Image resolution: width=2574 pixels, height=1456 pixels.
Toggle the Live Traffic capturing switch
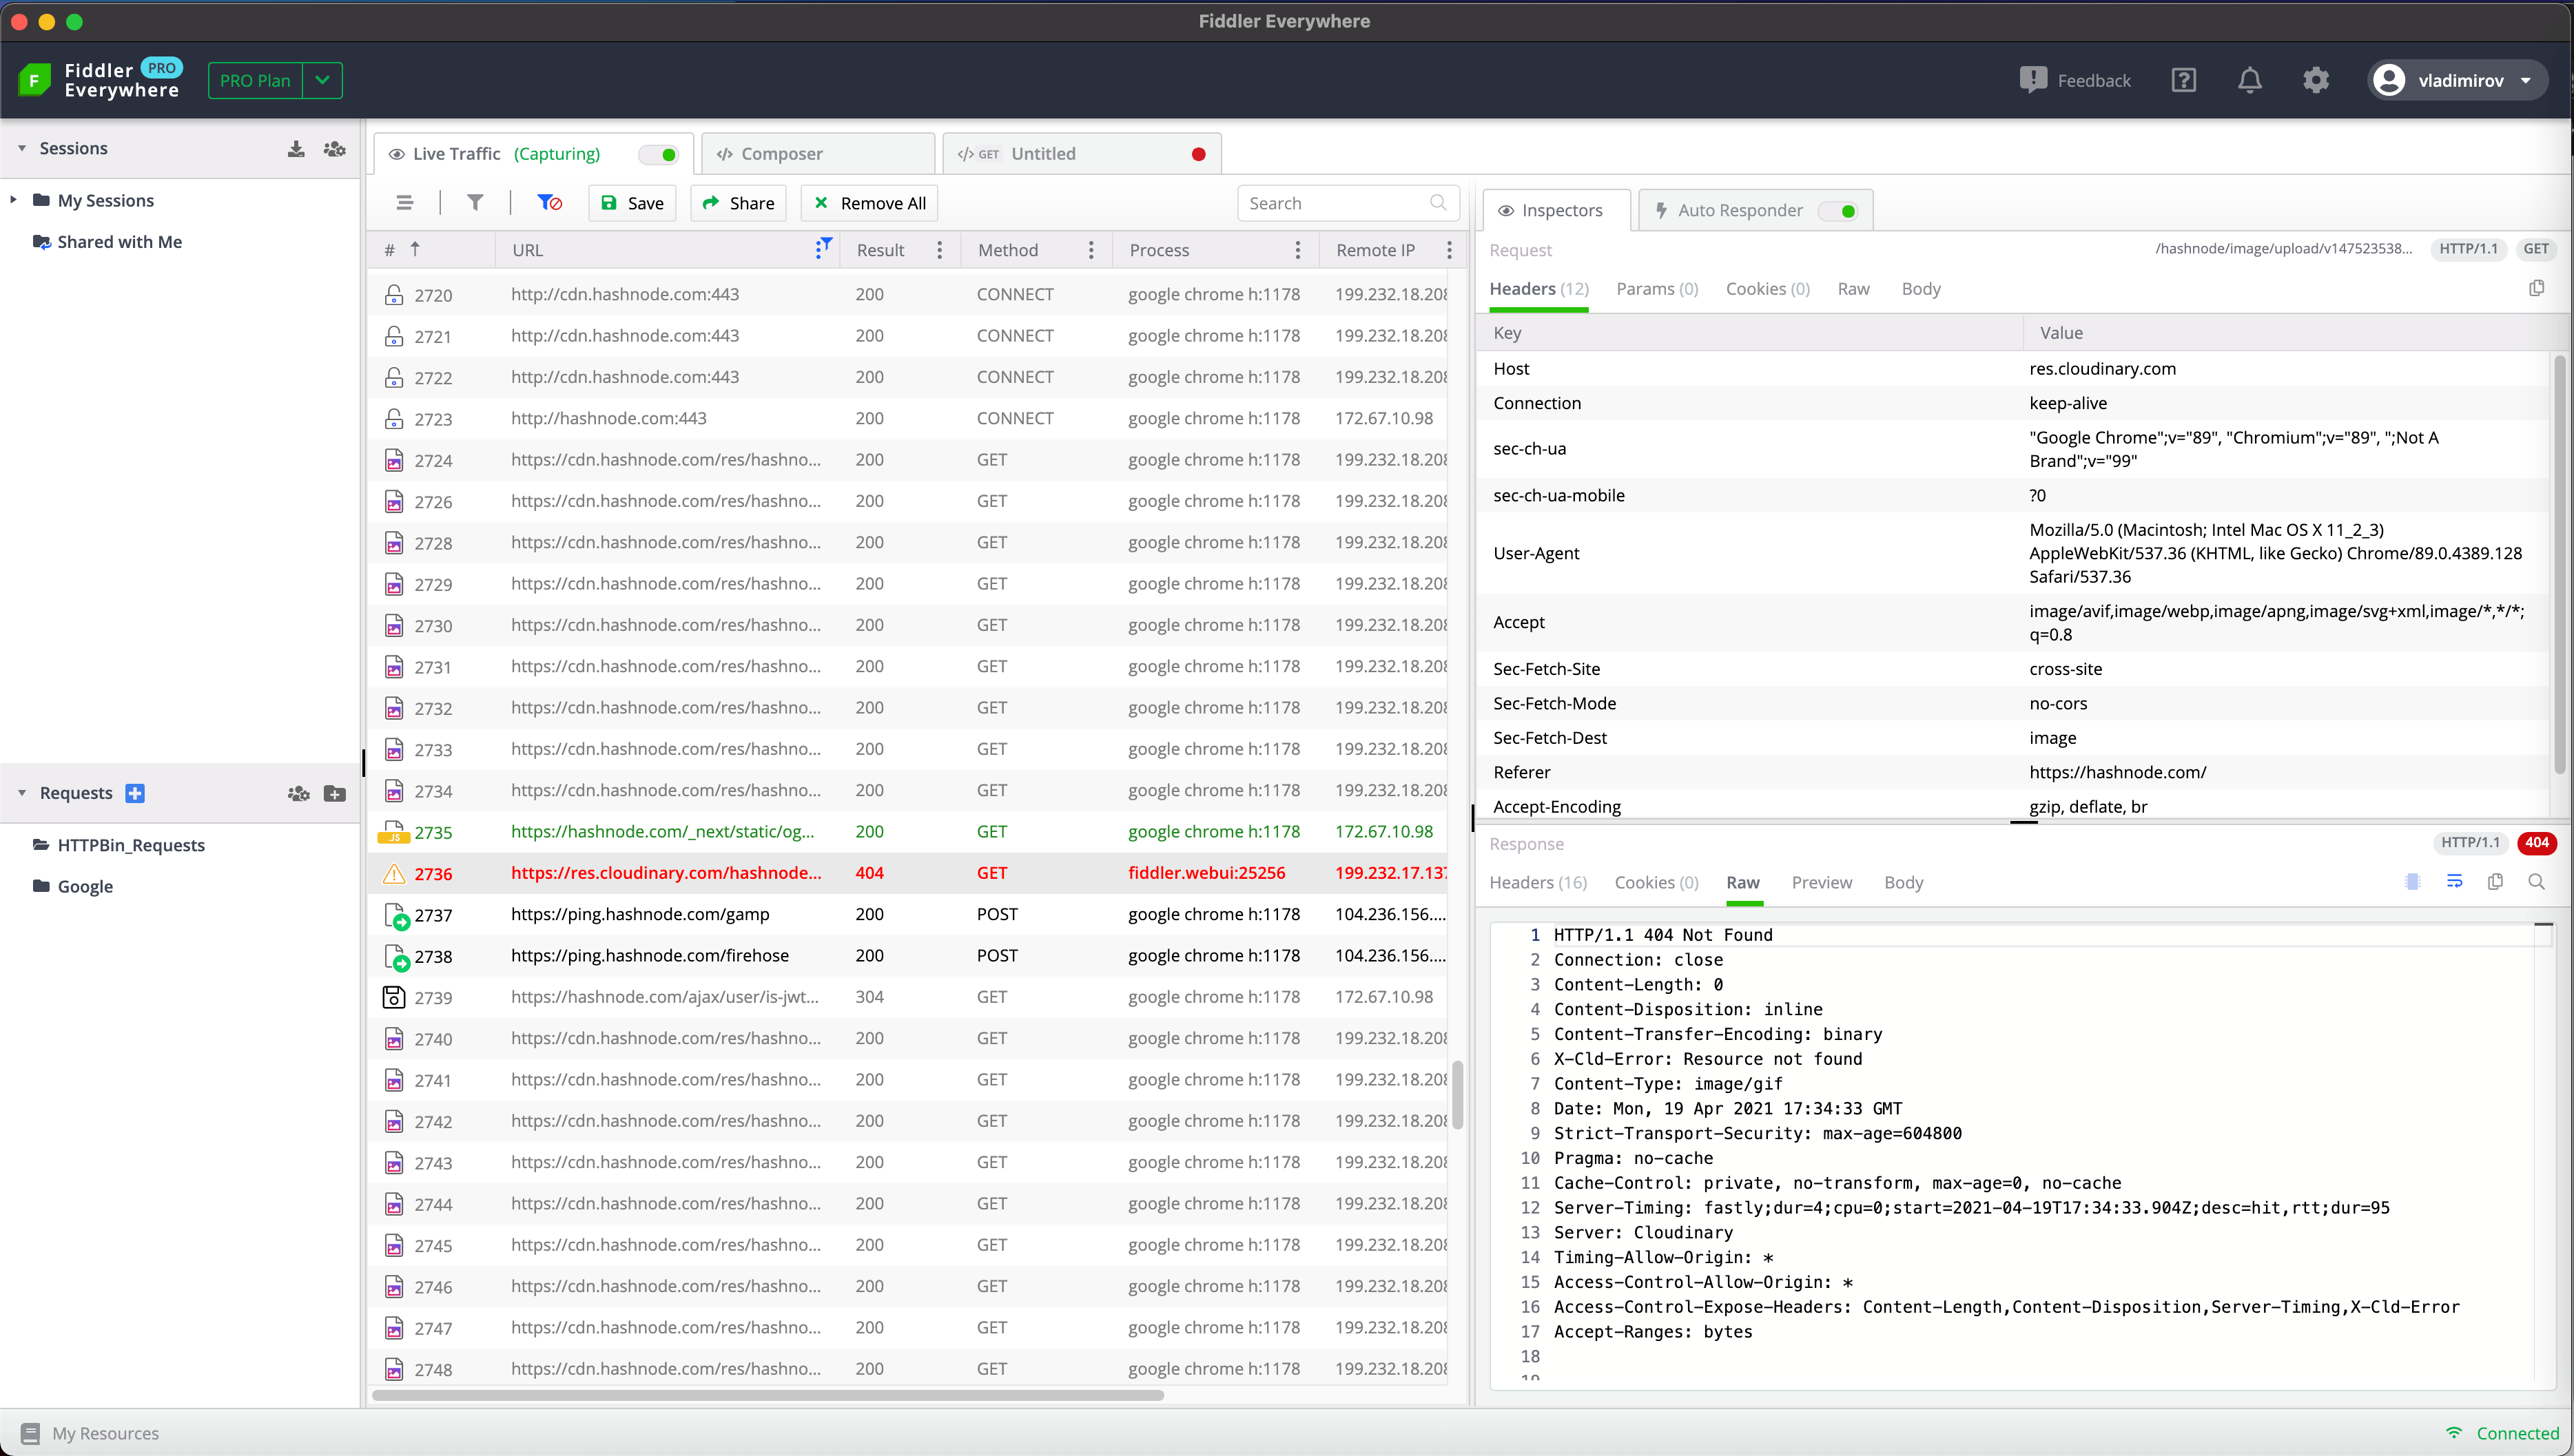point(659,154)
